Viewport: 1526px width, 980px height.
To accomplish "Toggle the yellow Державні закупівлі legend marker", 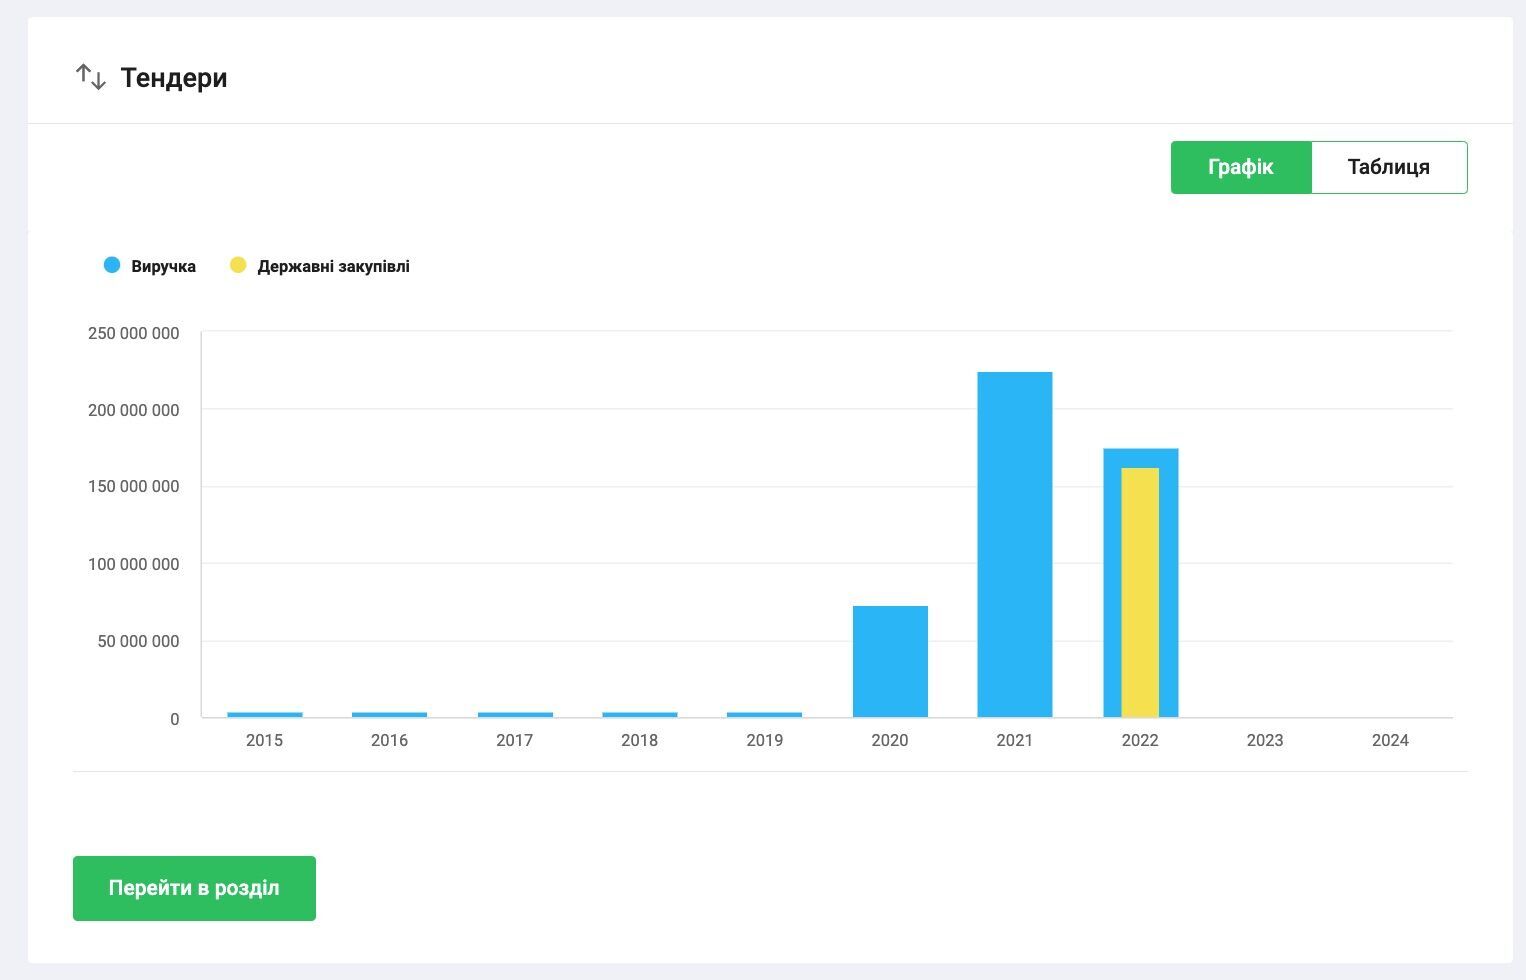I will tap(238, 265).
